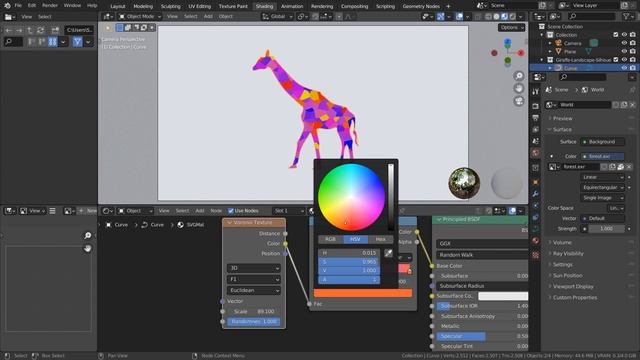
Task: Unlink forest.exr image with X icon
Action: [x=629, y=167]
